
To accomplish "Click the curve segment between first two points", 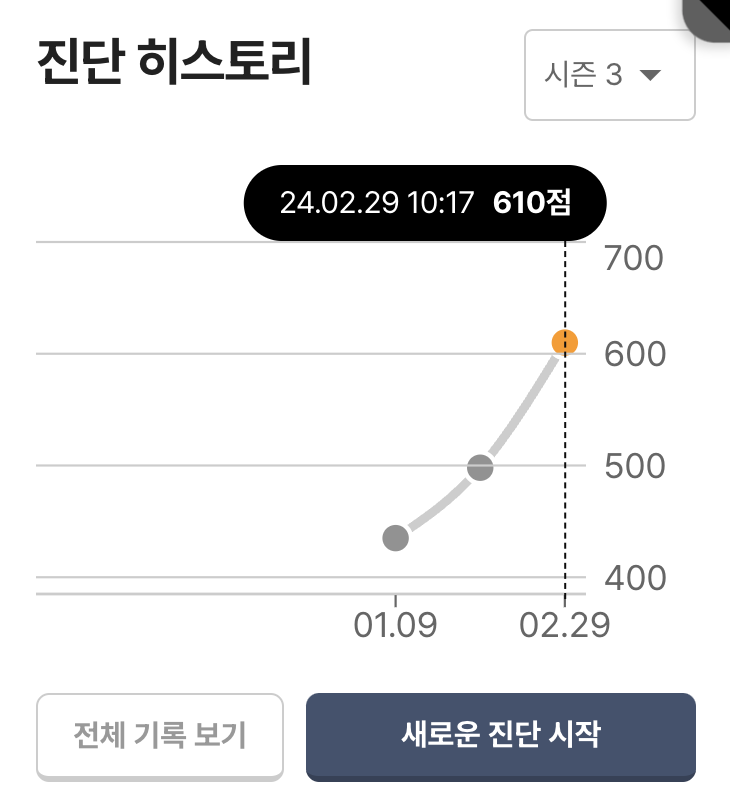I will 439,505.
